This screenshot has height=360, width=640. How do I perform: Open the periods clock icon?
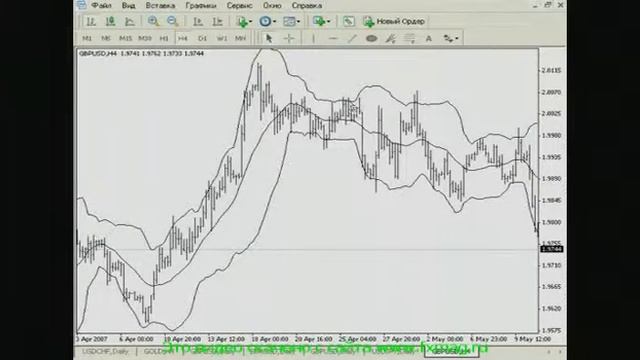pyautogui.click(x=265, y=22)
